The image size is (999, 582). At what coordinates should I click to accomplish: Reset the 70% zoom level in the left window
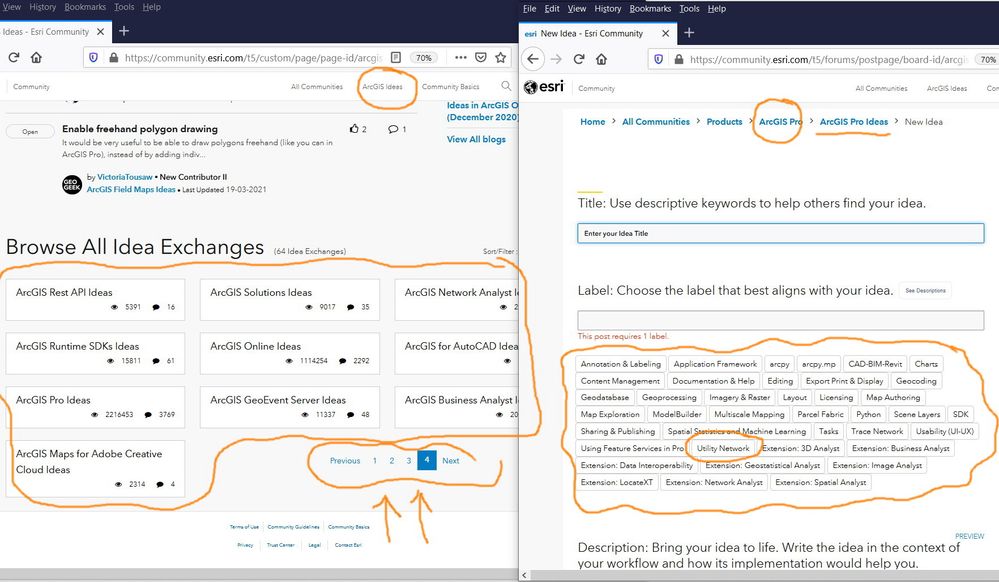tap(424, 57)
